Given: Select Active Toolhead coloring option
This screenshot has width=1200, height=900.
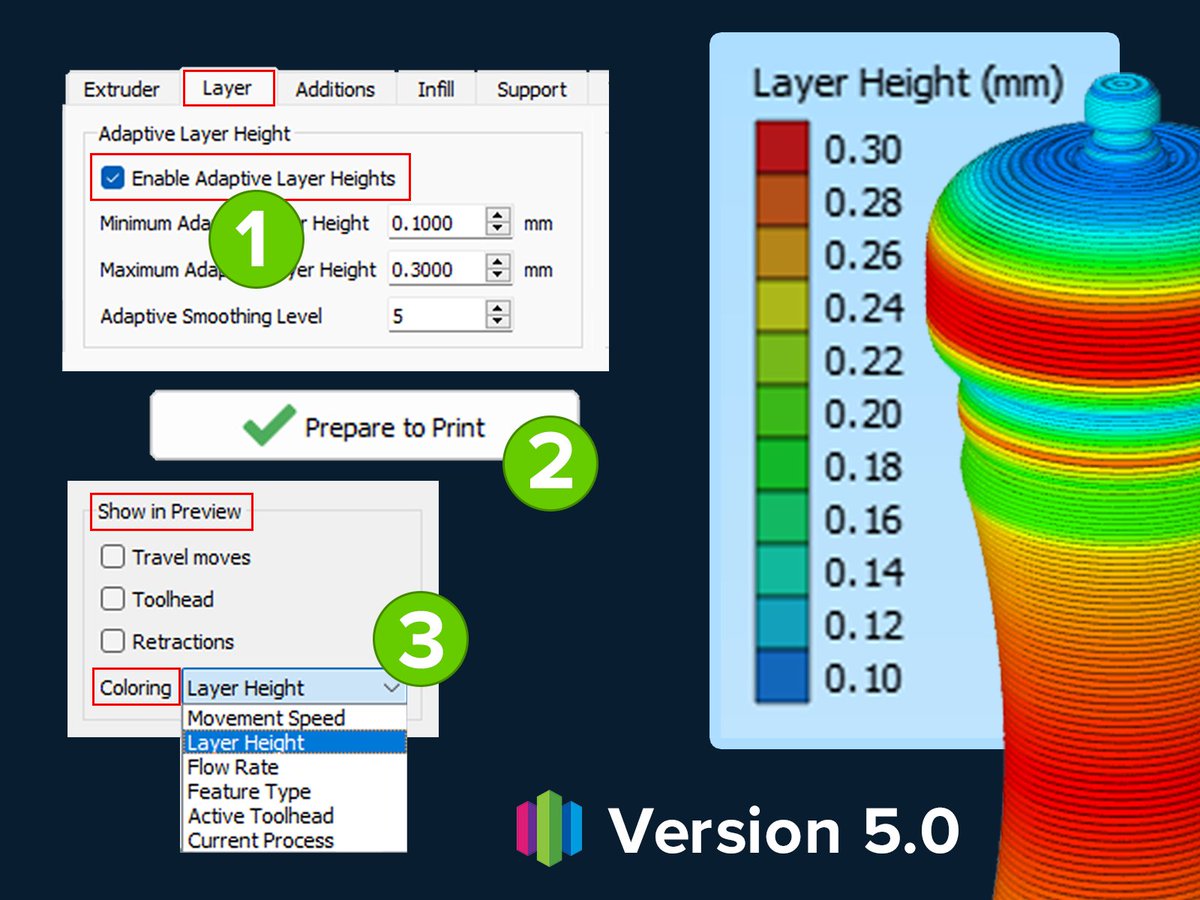Looking at the screenshot, I should click(x=295, y=816).
